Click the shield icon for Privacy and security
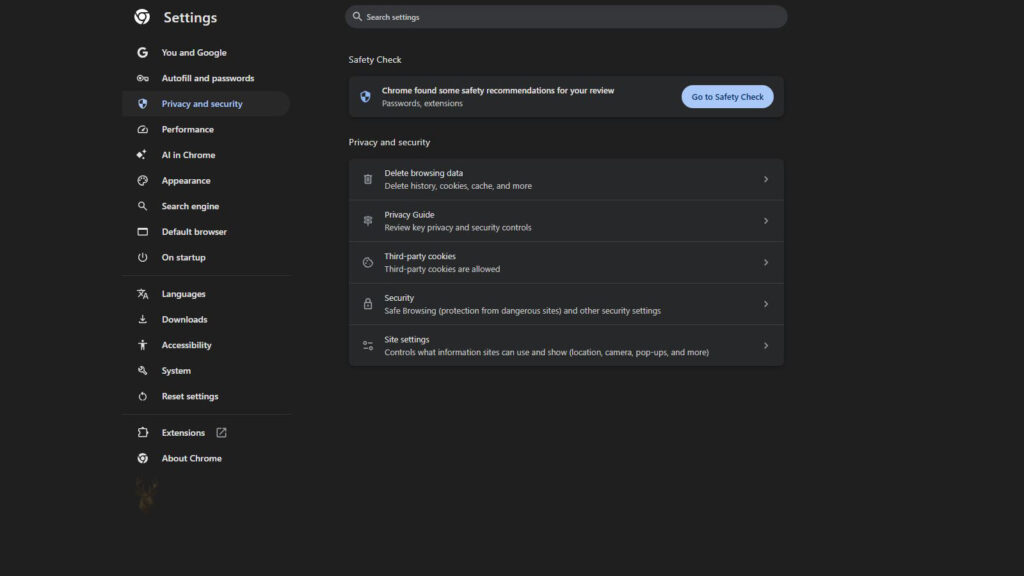1024x576 pixels. pos(142,104)
